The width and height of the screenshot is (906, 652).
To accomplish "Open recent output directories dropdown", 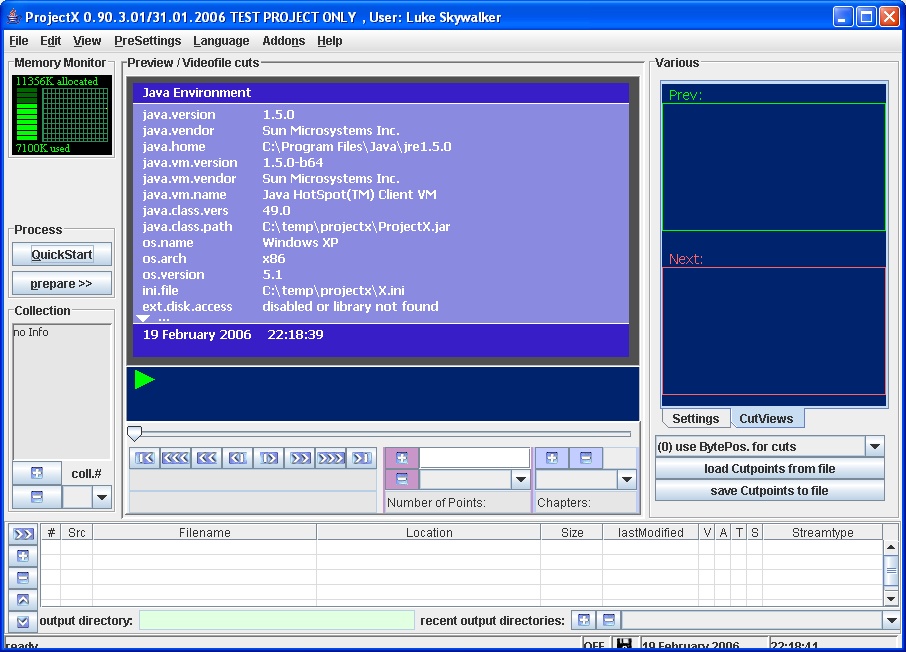I will [x=891, y=620].
